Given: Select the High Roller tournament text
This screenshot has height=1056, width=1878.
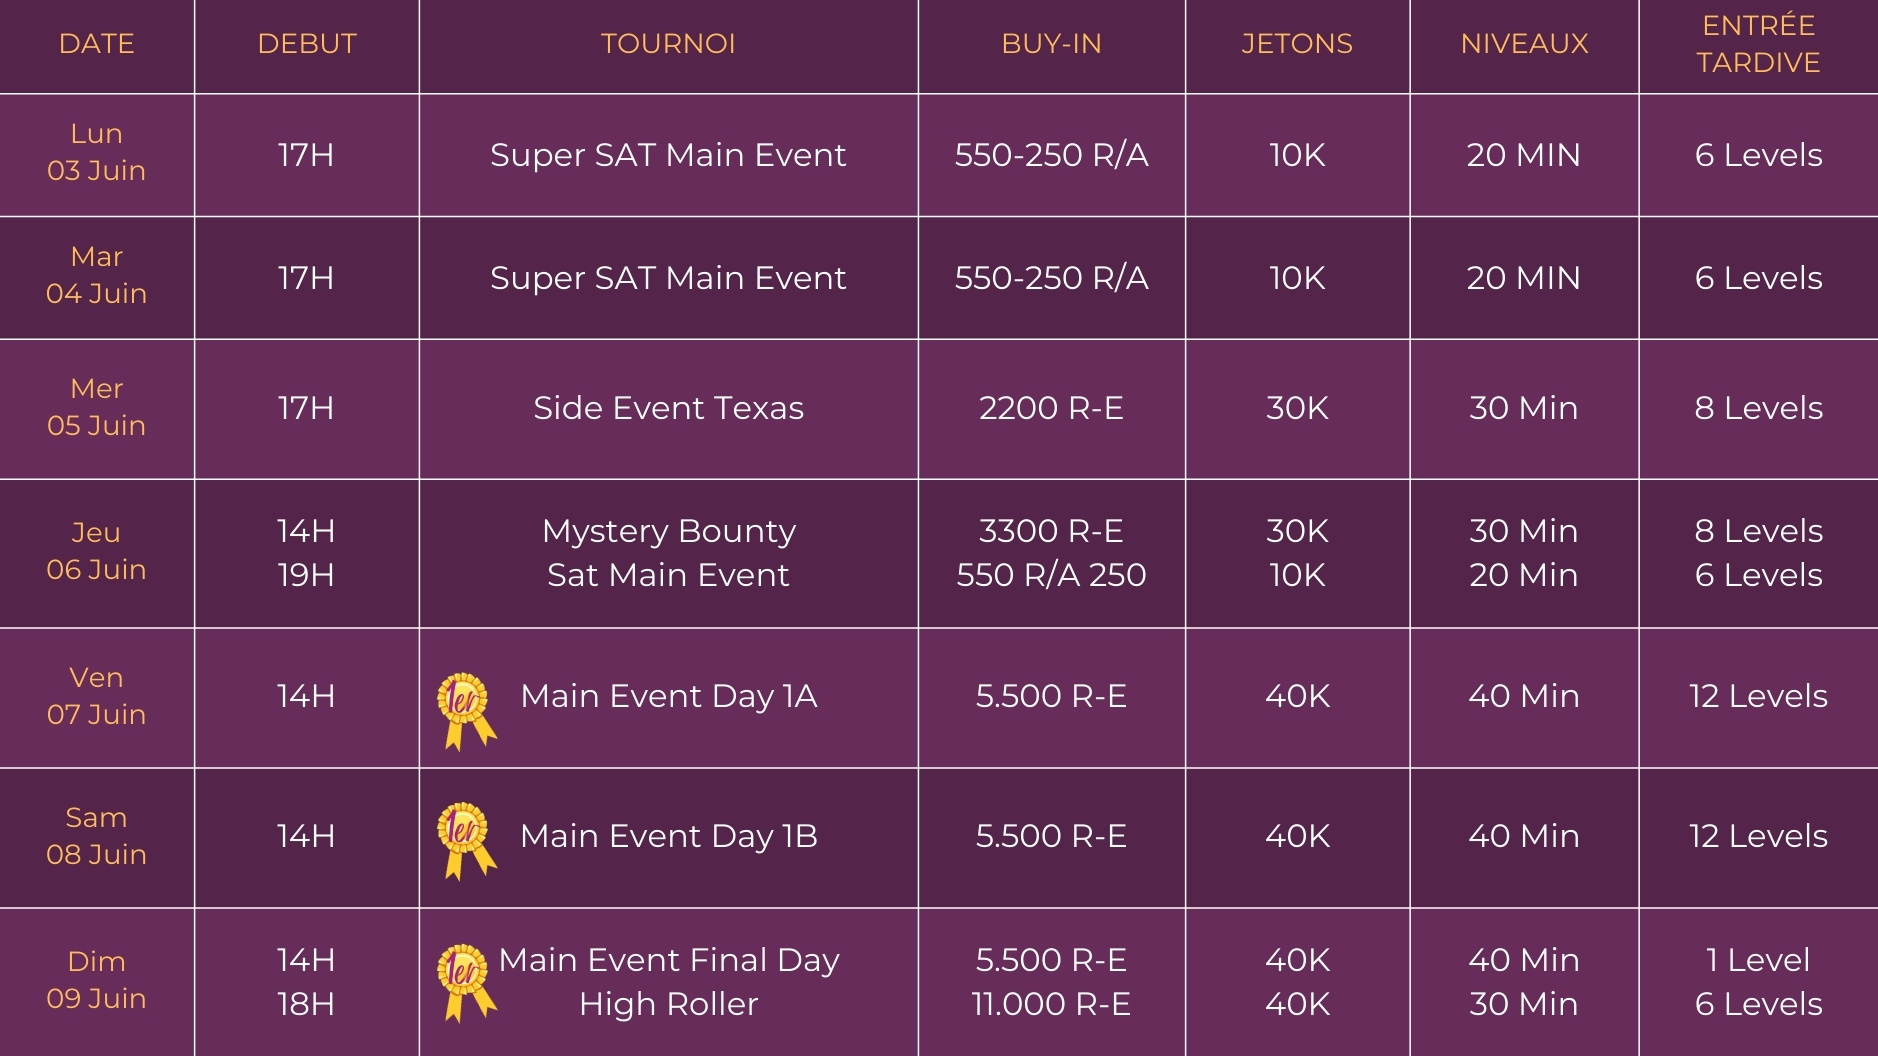Looking at the screenshot, I should tap(668, 1004).
